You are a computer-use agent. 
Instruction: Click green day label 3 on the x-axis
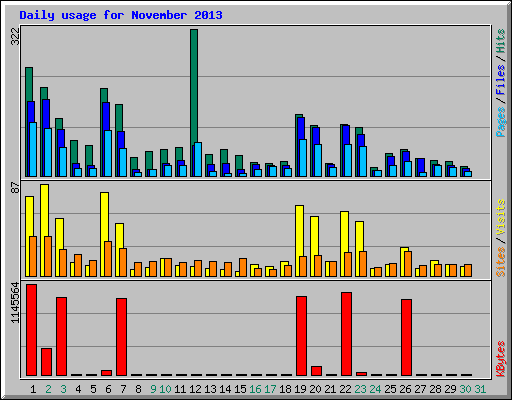[x=63, y=389]
